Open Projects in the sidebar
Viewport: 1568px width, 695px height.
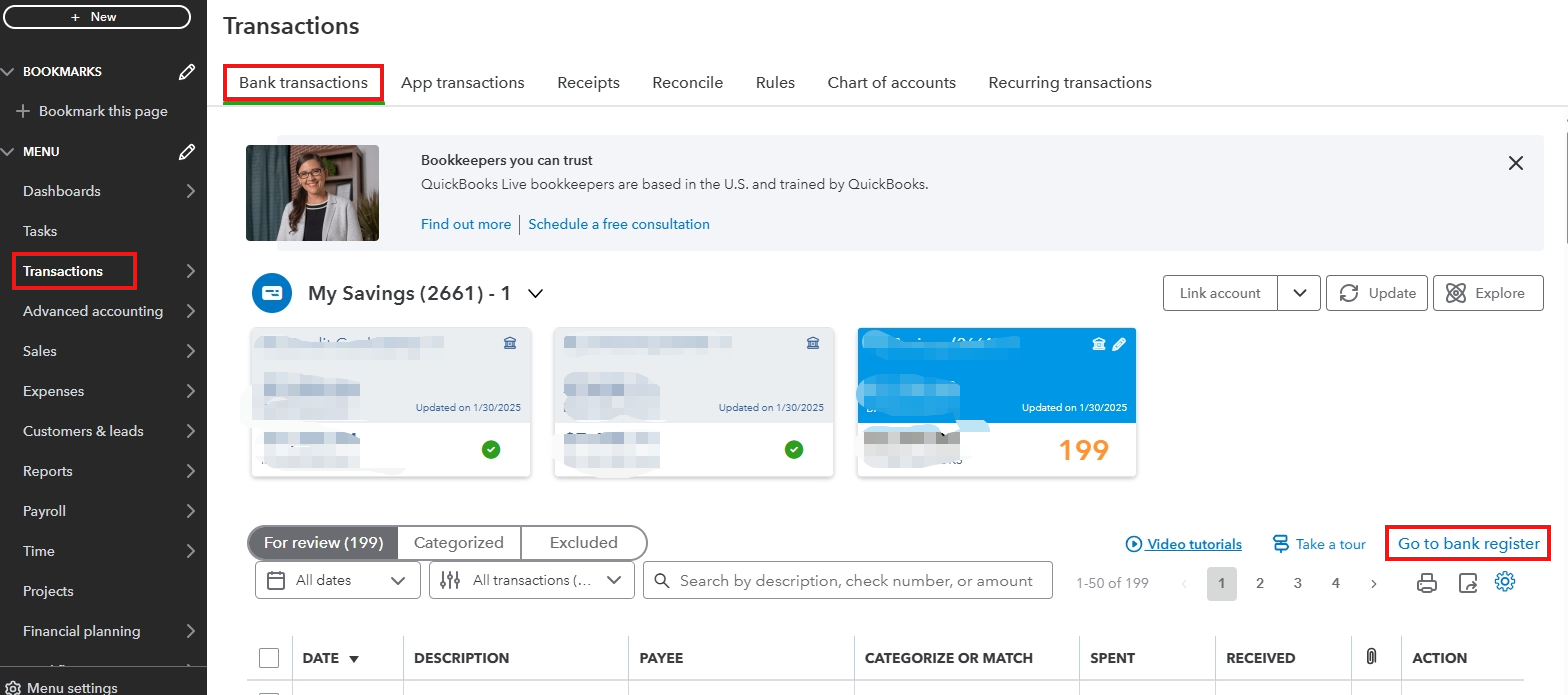tap(49, 591)
